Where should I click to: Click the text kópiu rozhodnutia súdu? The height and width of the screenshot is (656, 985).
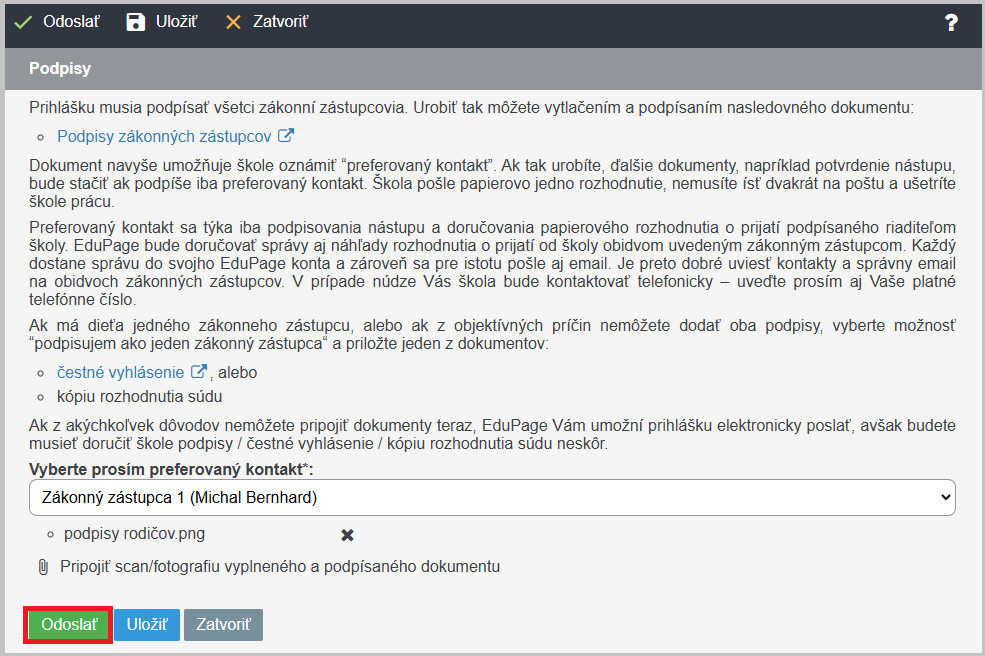(139, 397)
